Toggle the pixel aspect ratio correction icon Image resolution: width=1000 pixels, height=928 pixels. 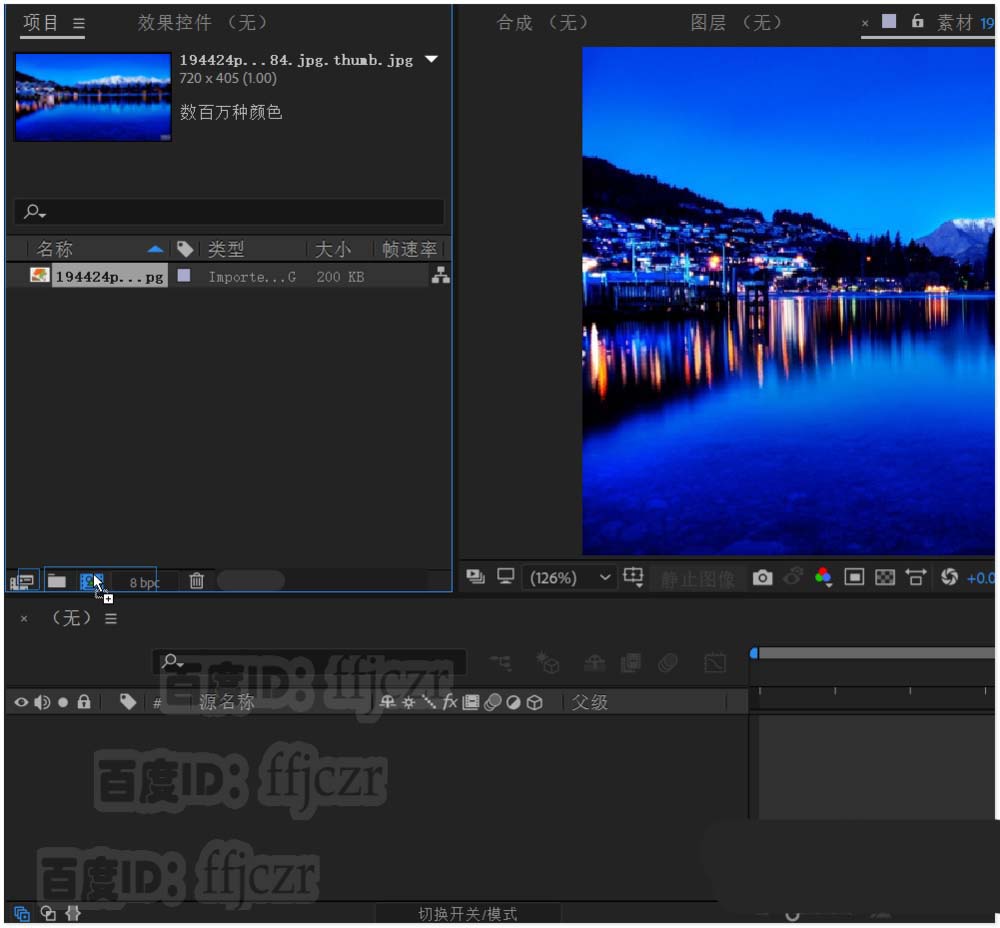916,578
